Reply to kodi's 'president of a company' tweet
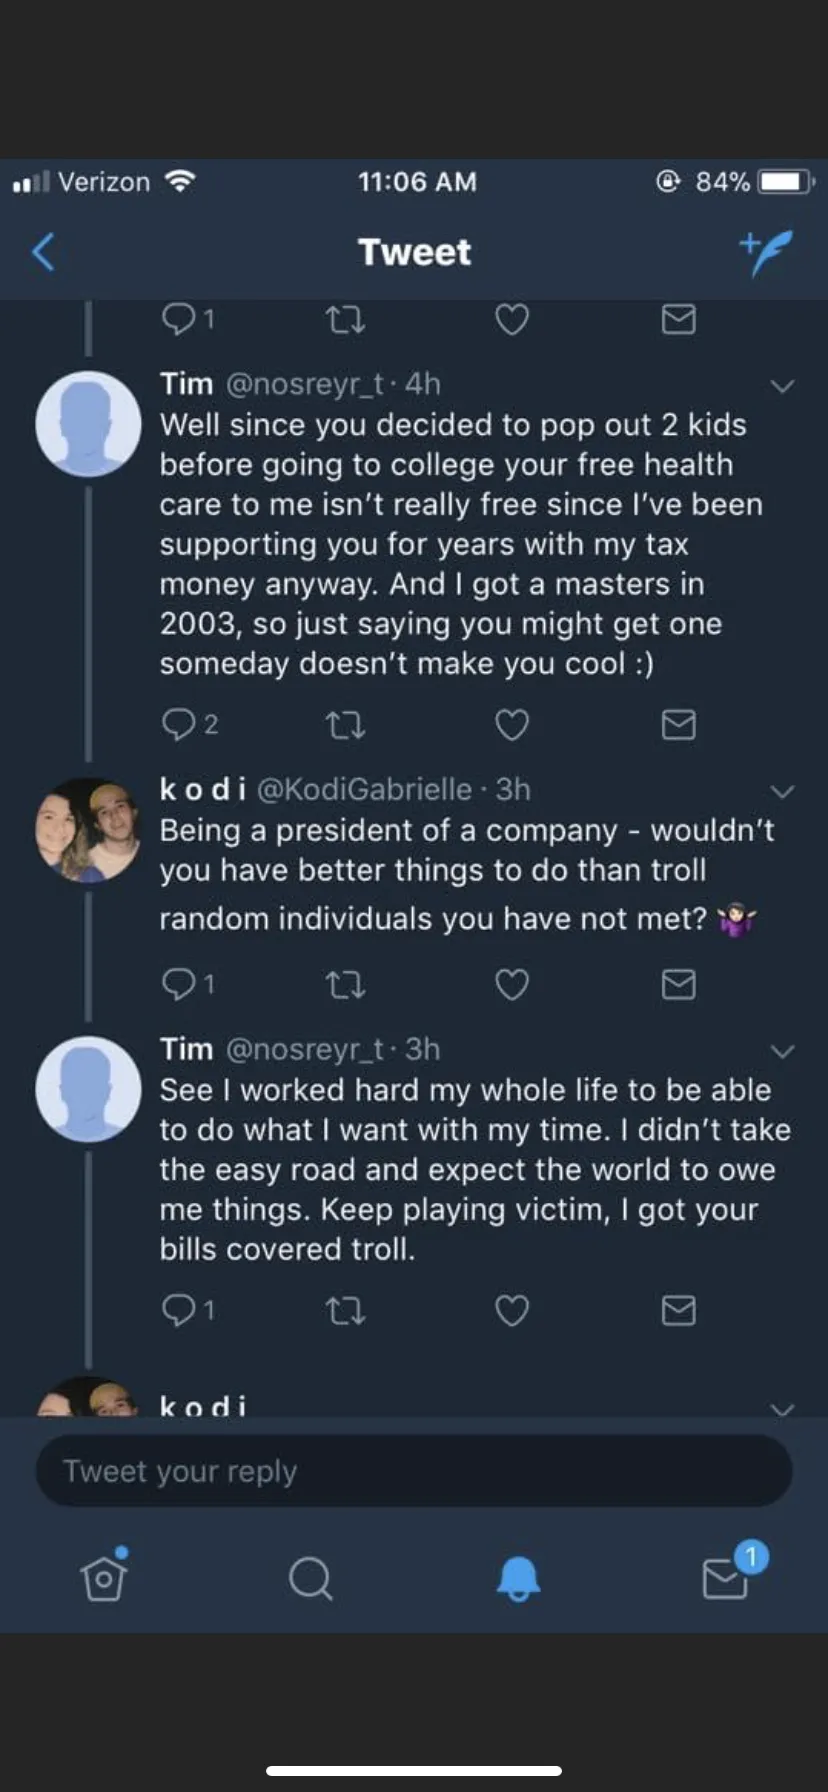Viewport: 828px width, 1792px height. (179, 985)
